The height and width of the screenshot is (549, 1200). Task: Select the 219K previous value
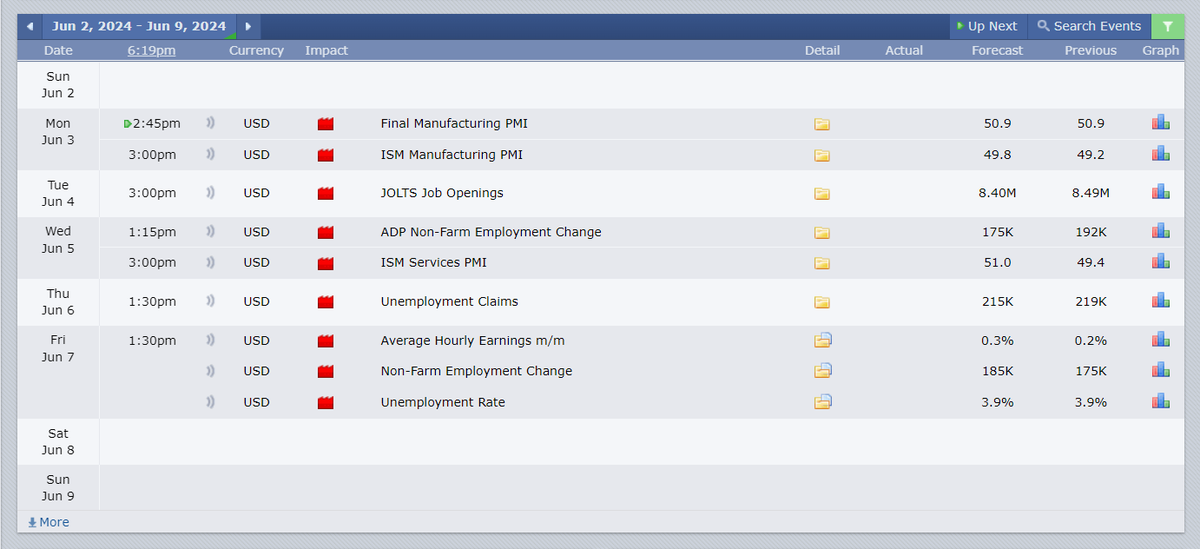click(1090, 301)
